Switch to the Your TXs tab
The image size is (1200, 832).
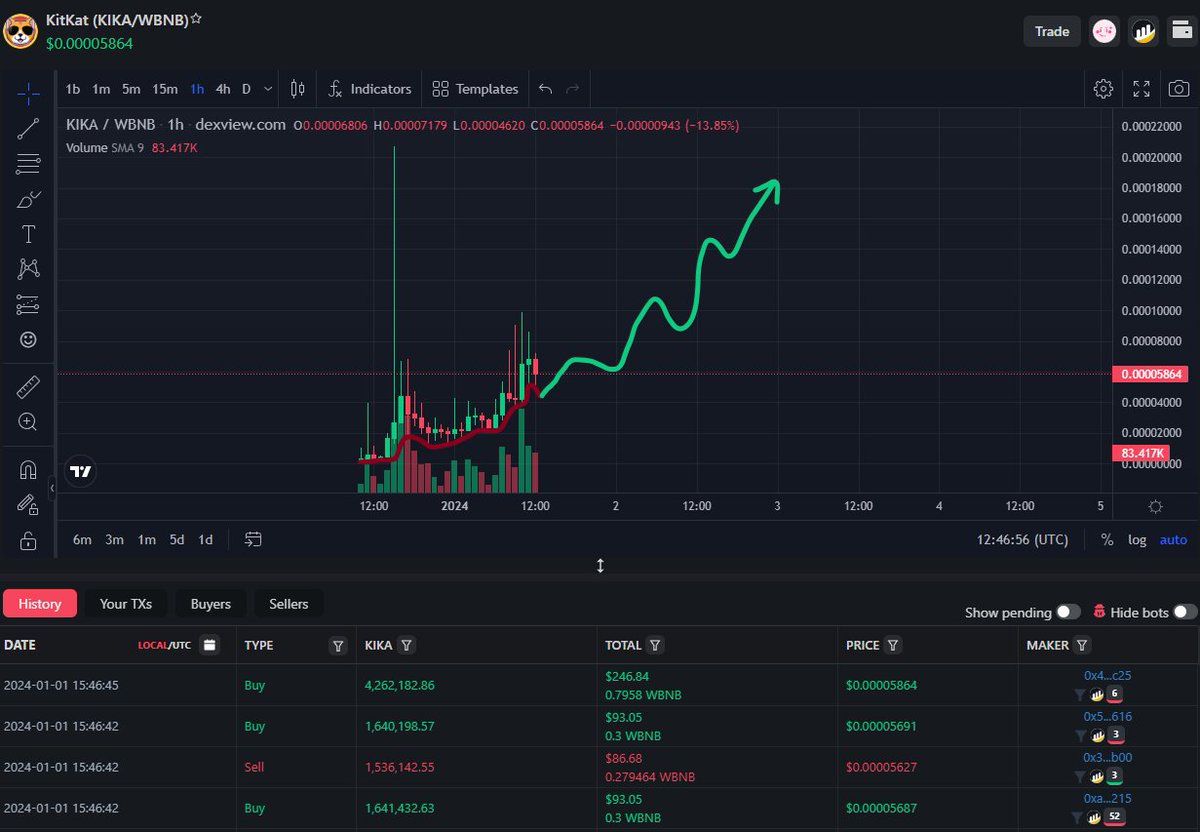(126, 604)
